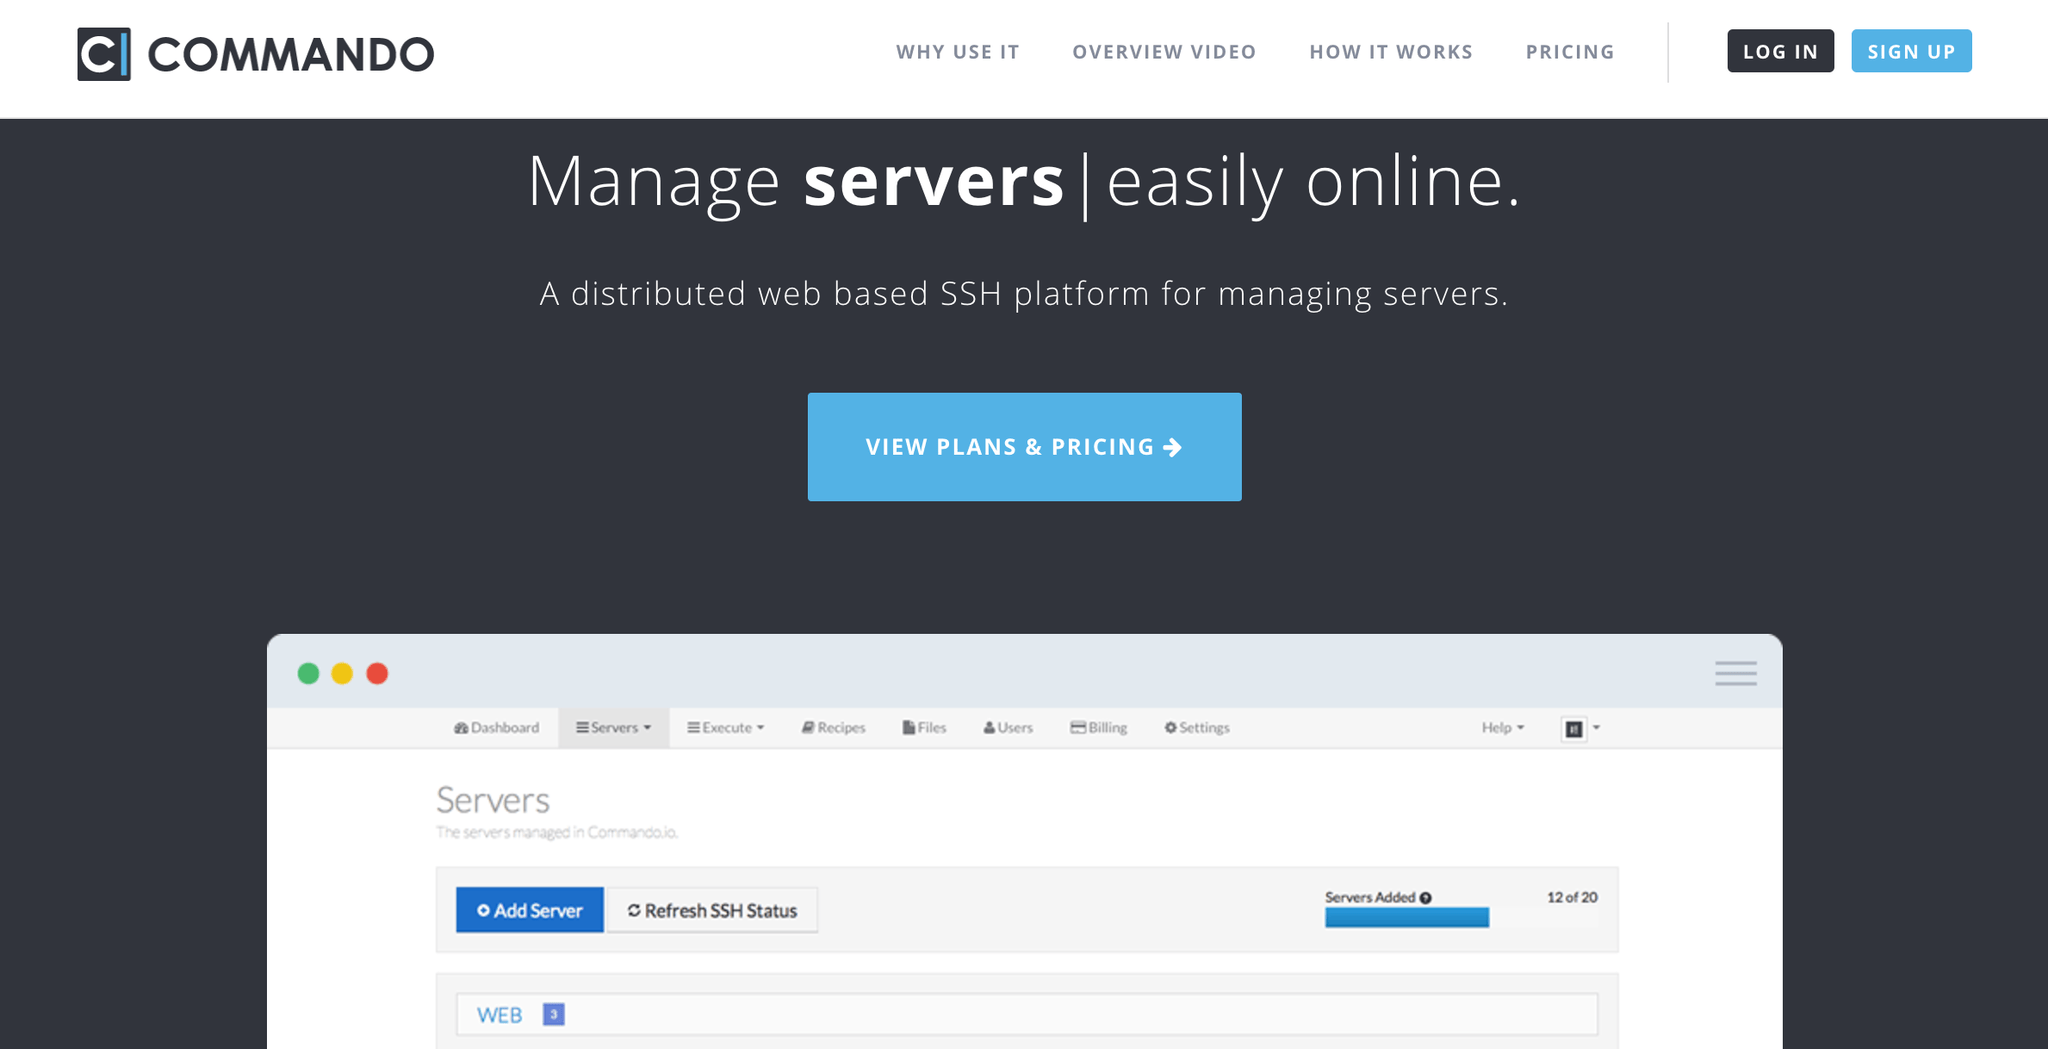2048x1049 pixels.
Task: Open the Recipes menu item
Action: [x=833, y=728]
